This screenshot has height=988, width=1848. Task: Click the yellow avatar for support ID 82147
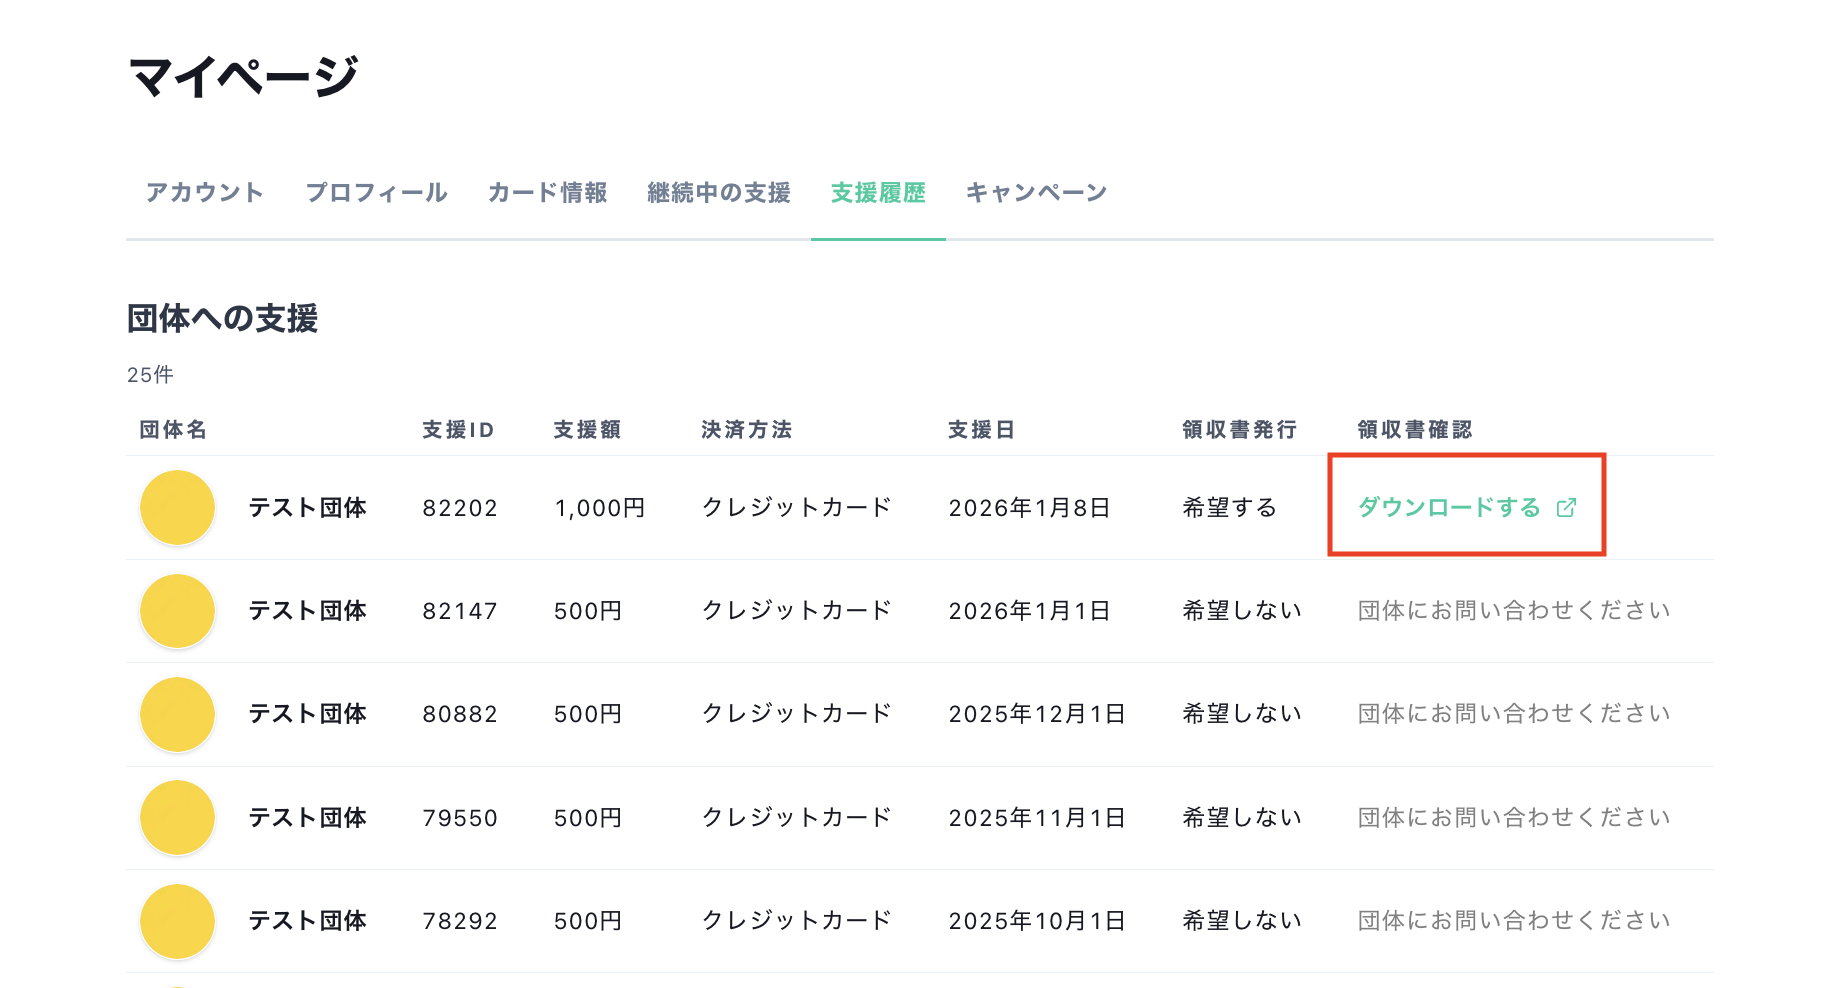coord(177,611)
